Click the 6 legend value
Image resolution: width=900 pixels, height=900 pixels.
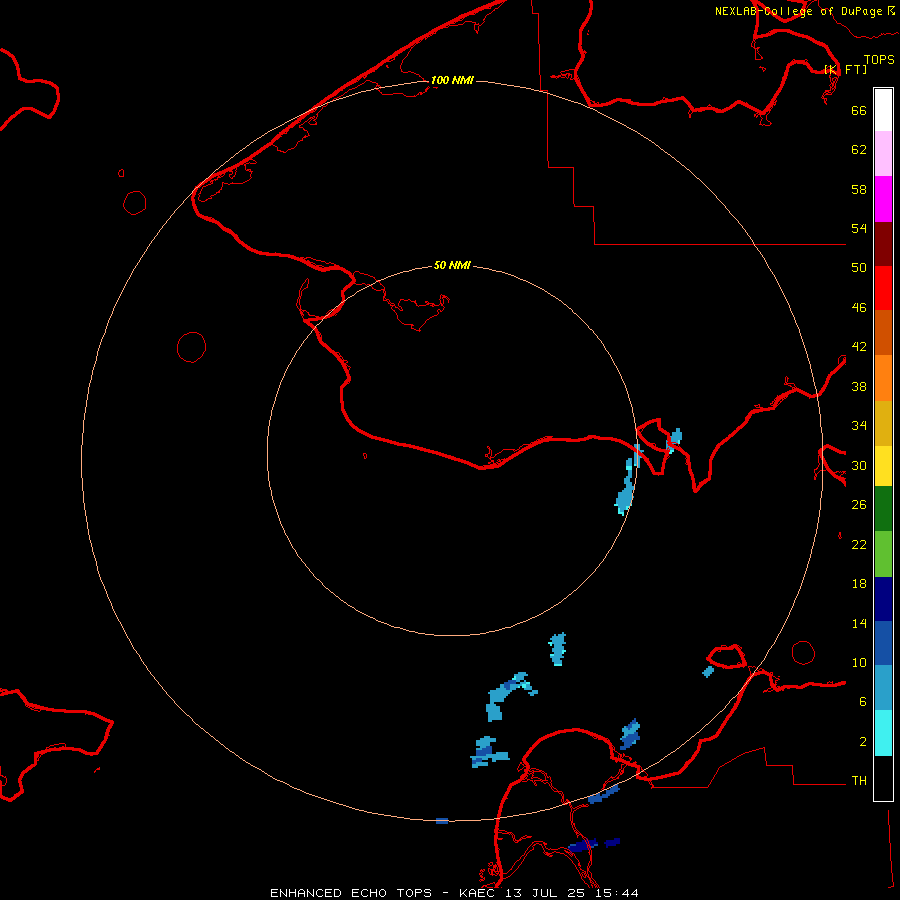coord(863,701)
